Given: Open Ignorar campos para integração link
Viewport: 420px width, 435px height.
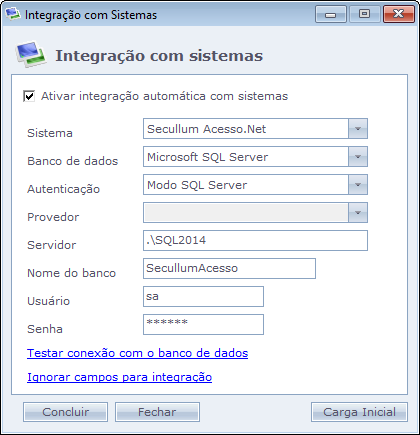Looking at the screenshot, I should click(x=119, y=377).
